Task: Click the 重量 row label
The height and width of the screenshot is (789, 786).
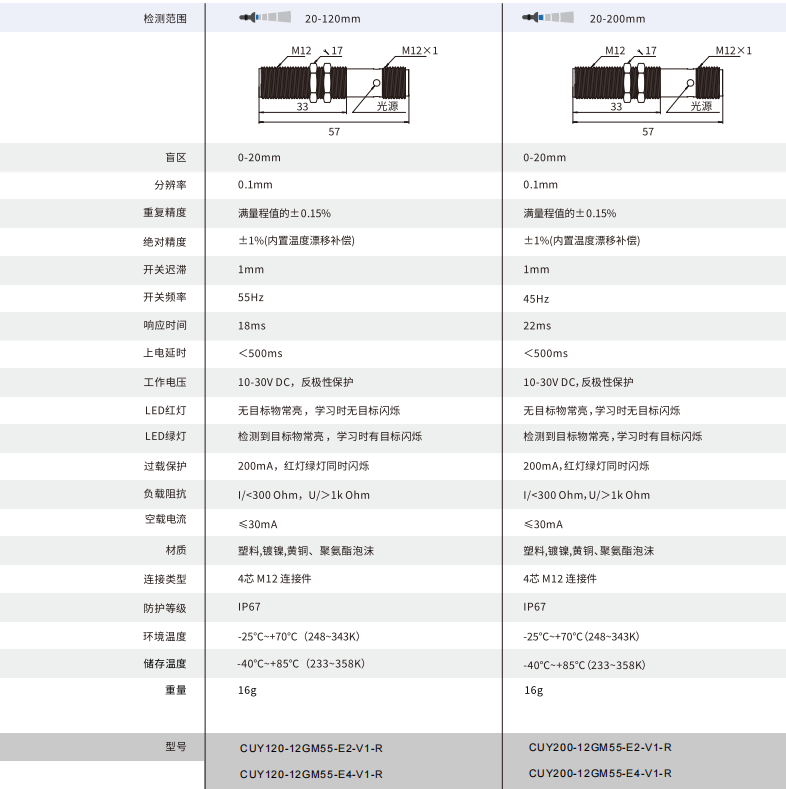Action: (176, 690)
